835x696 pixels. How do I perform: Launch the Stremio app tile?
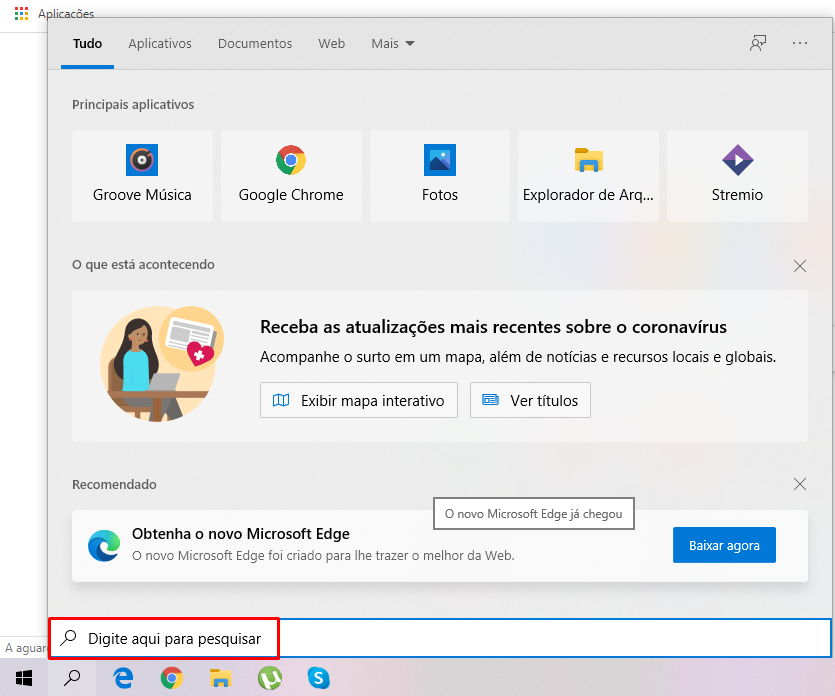point(737,175)
